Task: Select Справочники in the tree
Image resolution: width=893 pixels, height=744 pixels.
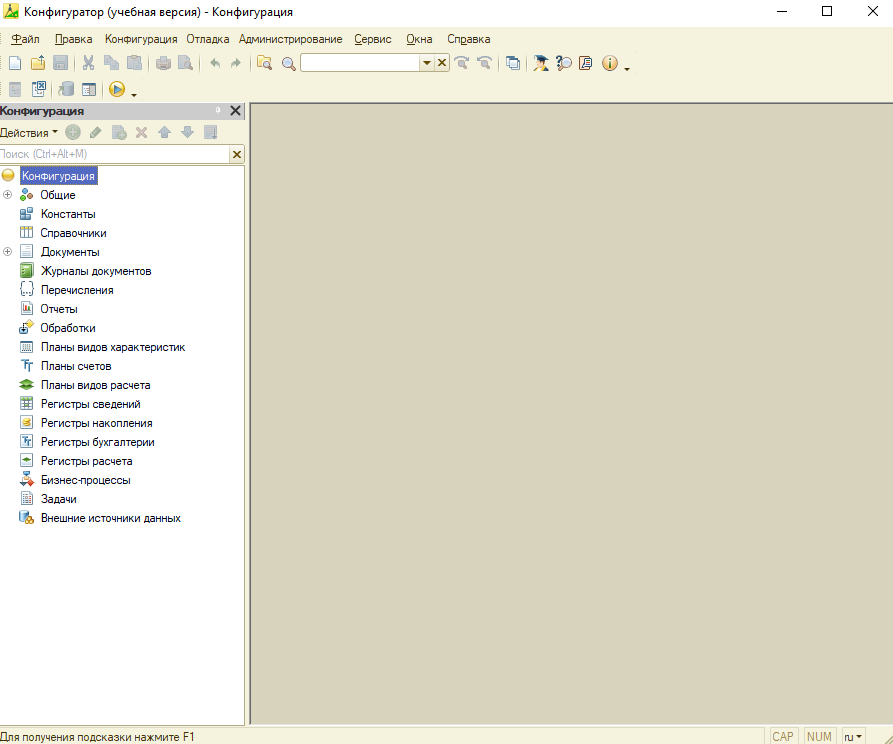Action: tap(73, 233)
